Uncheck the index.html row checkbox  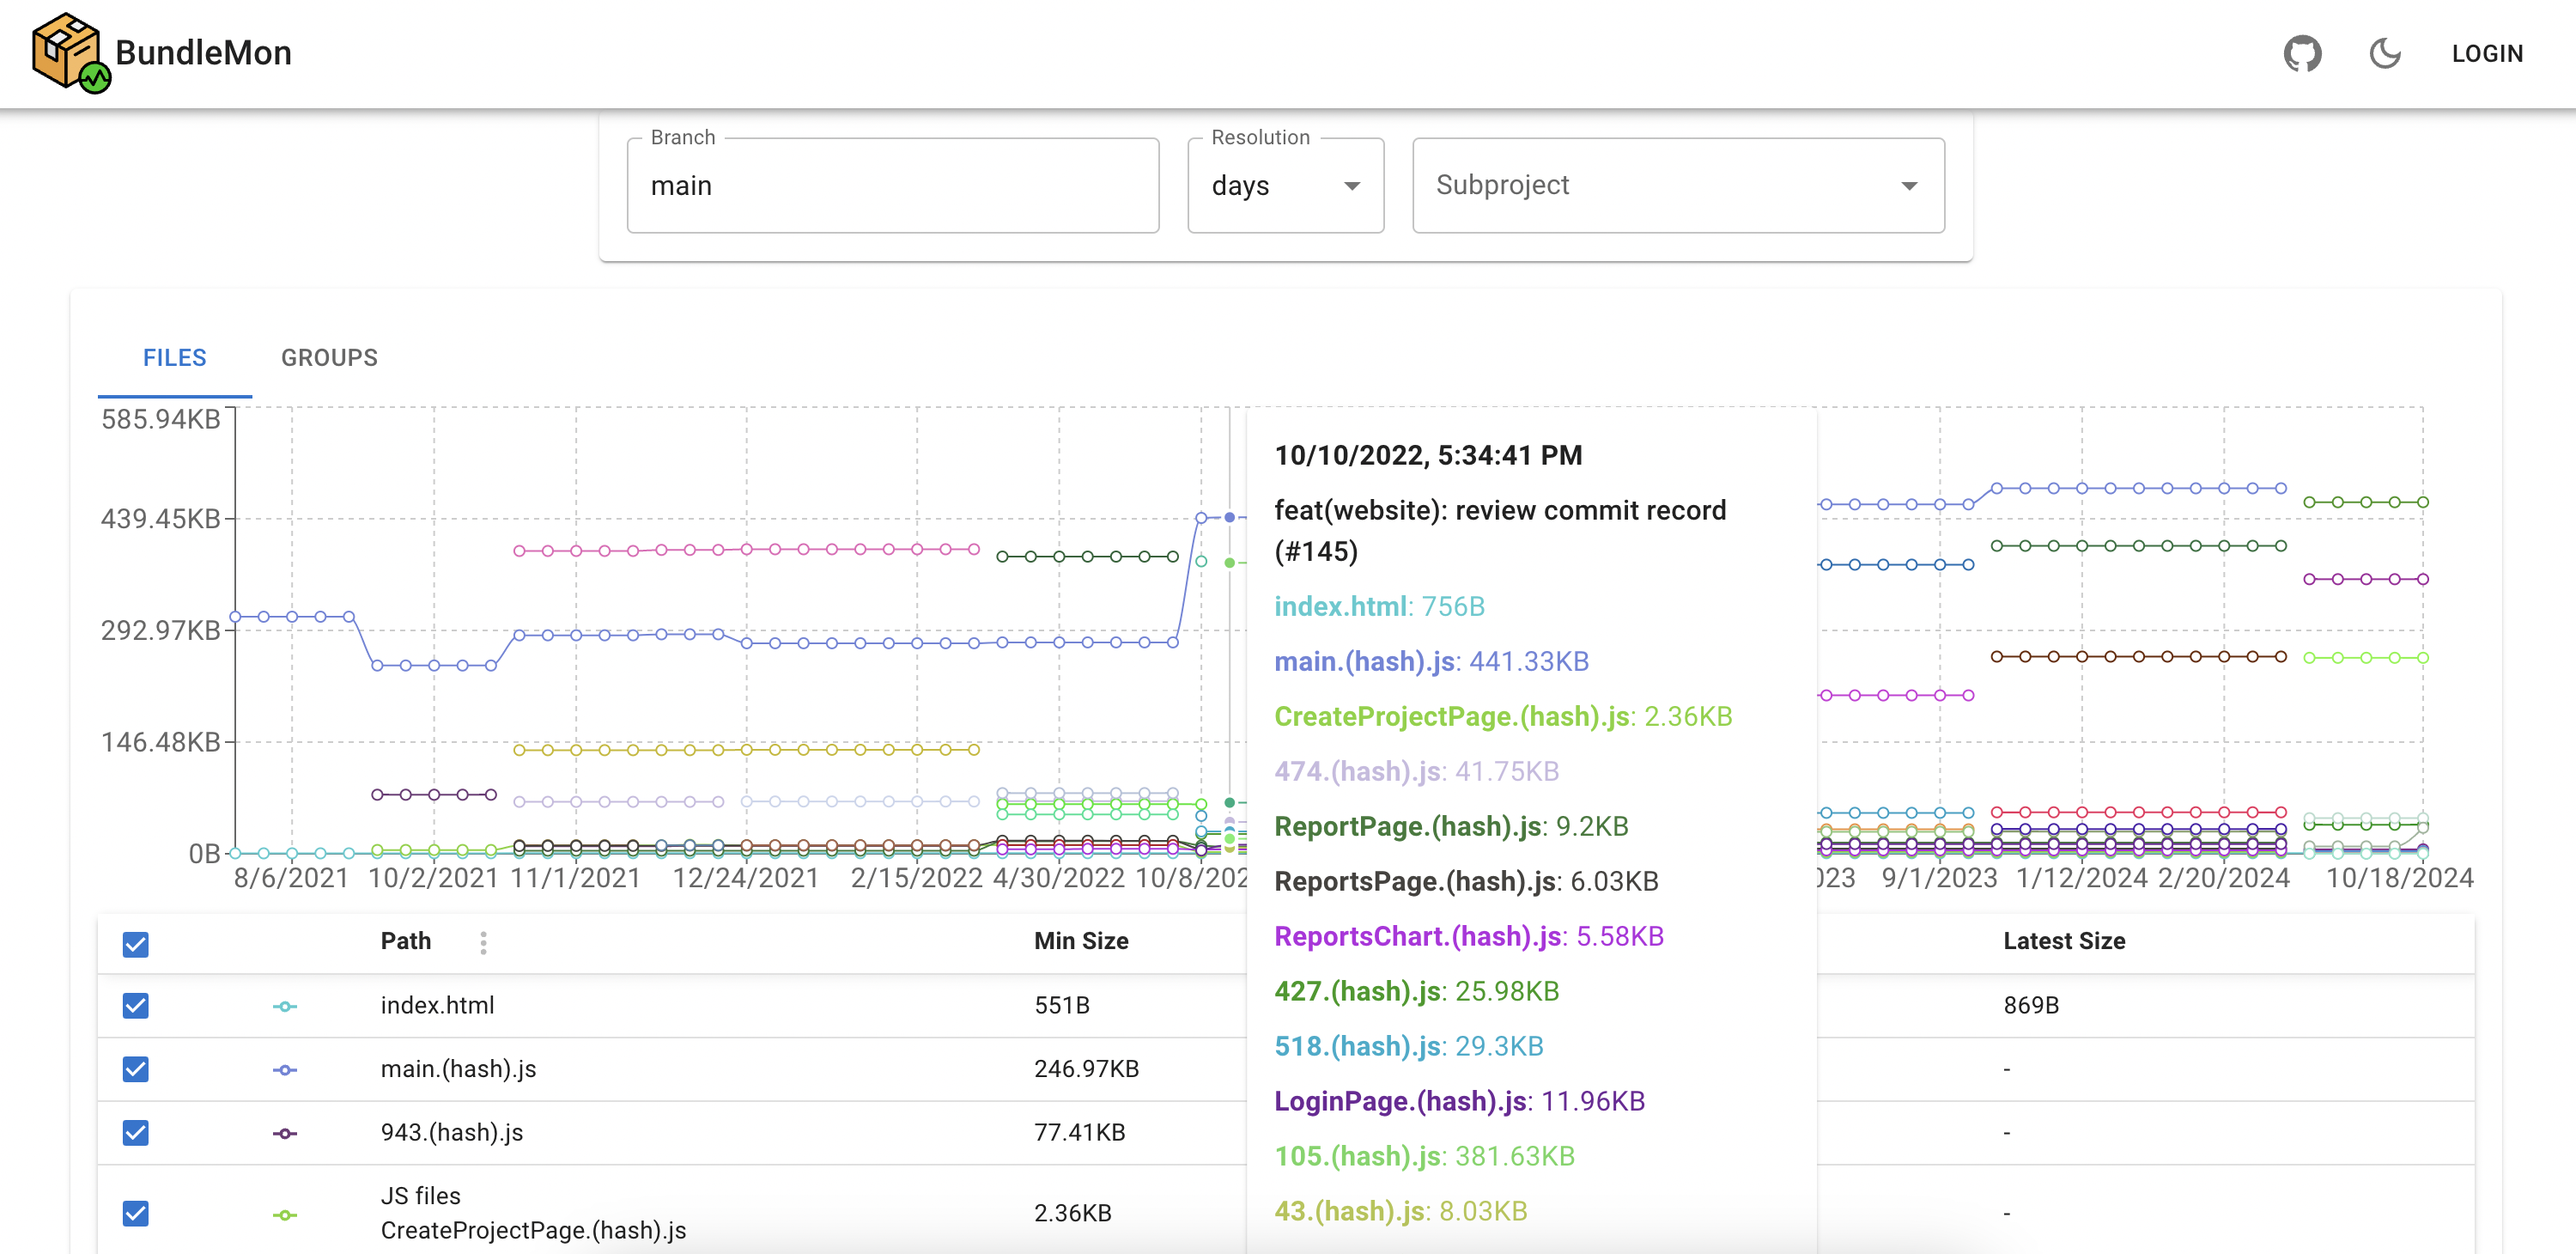point(136,1005)
